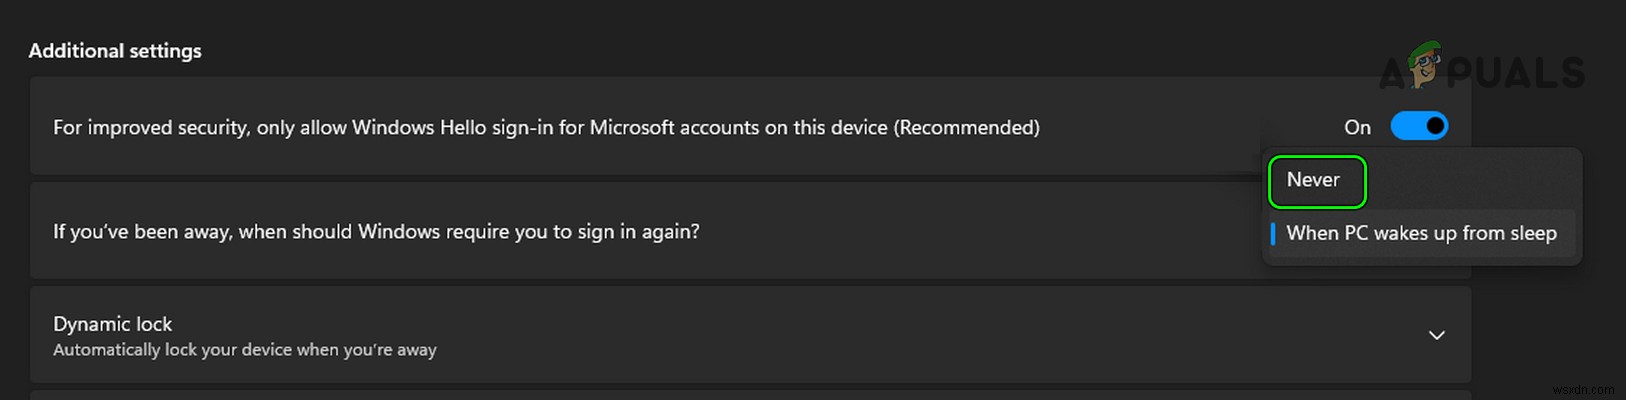Click the "On" label beside the switch
The height and width of the screenshot is (400, 1626).
pyautogui.click(x=1357, y=127)
